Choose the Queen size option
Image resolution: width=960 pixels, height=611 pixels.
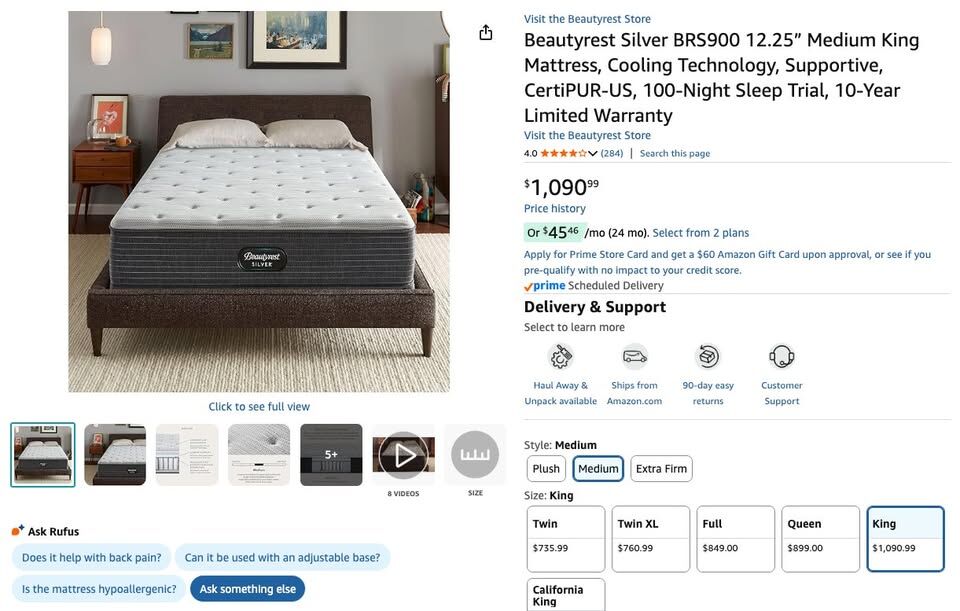point(820,538)
